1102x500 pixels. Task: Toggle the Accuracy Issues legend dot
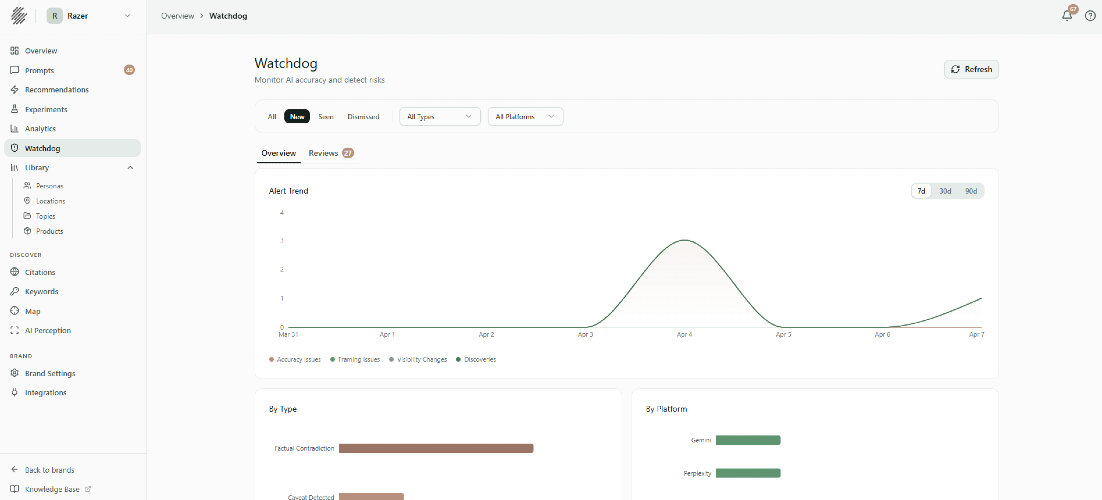(x=271, y=359)
